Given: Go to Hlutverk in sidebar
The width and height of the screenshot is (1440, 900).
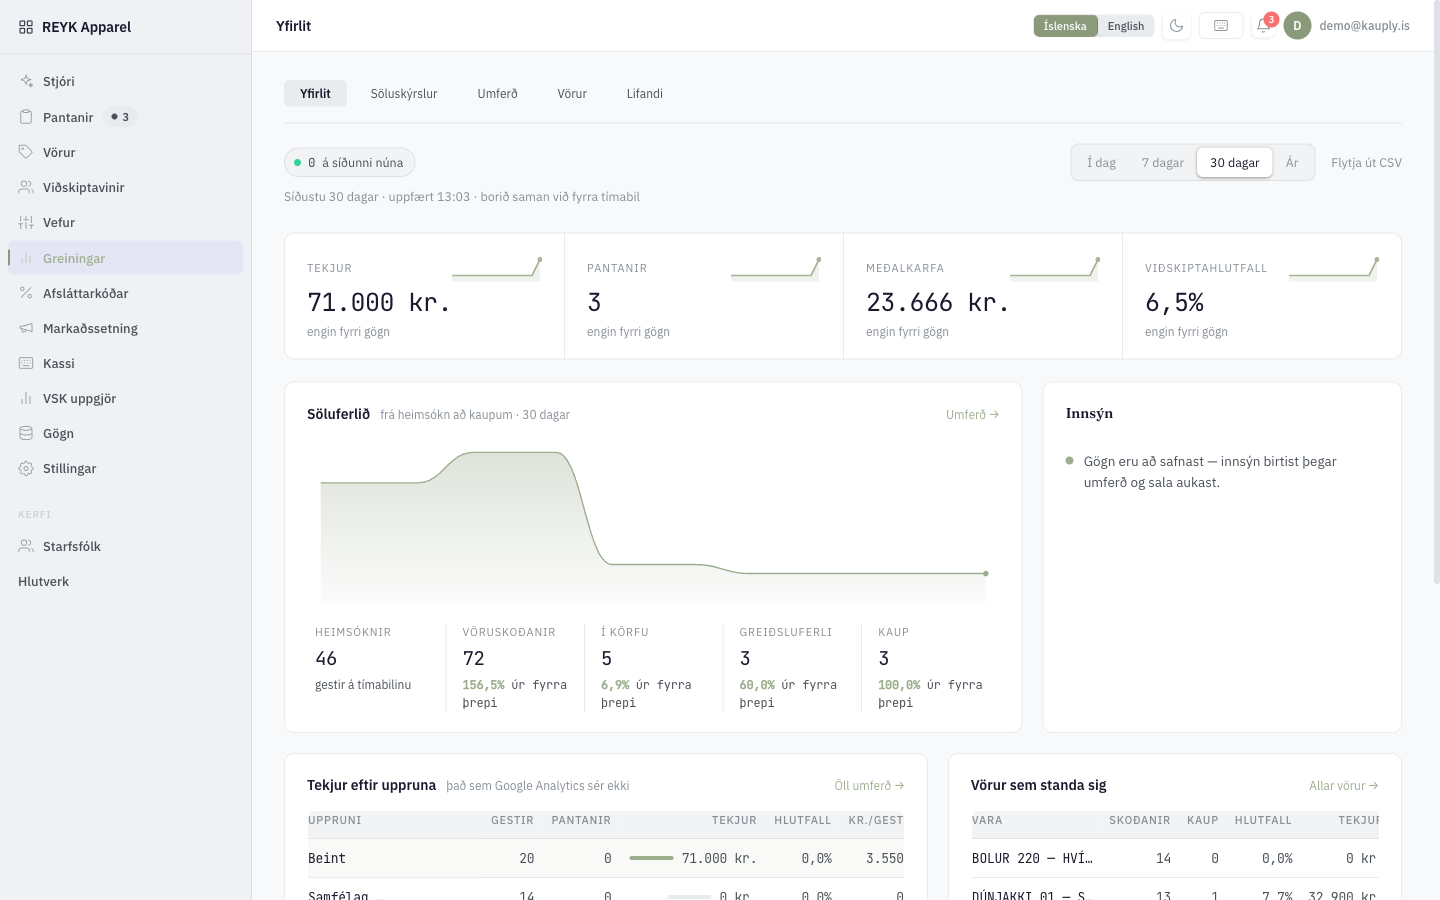Looking at the screenshot, I should tap(44, 581).
